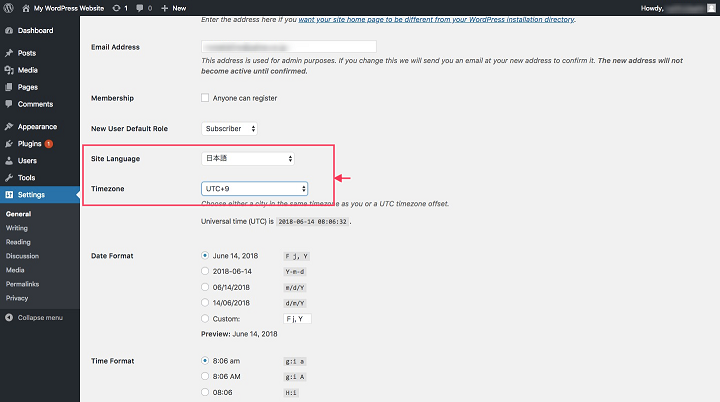Open the Posts menu label
The height and width of the screenshot is (402, 720).
(27, 53)
